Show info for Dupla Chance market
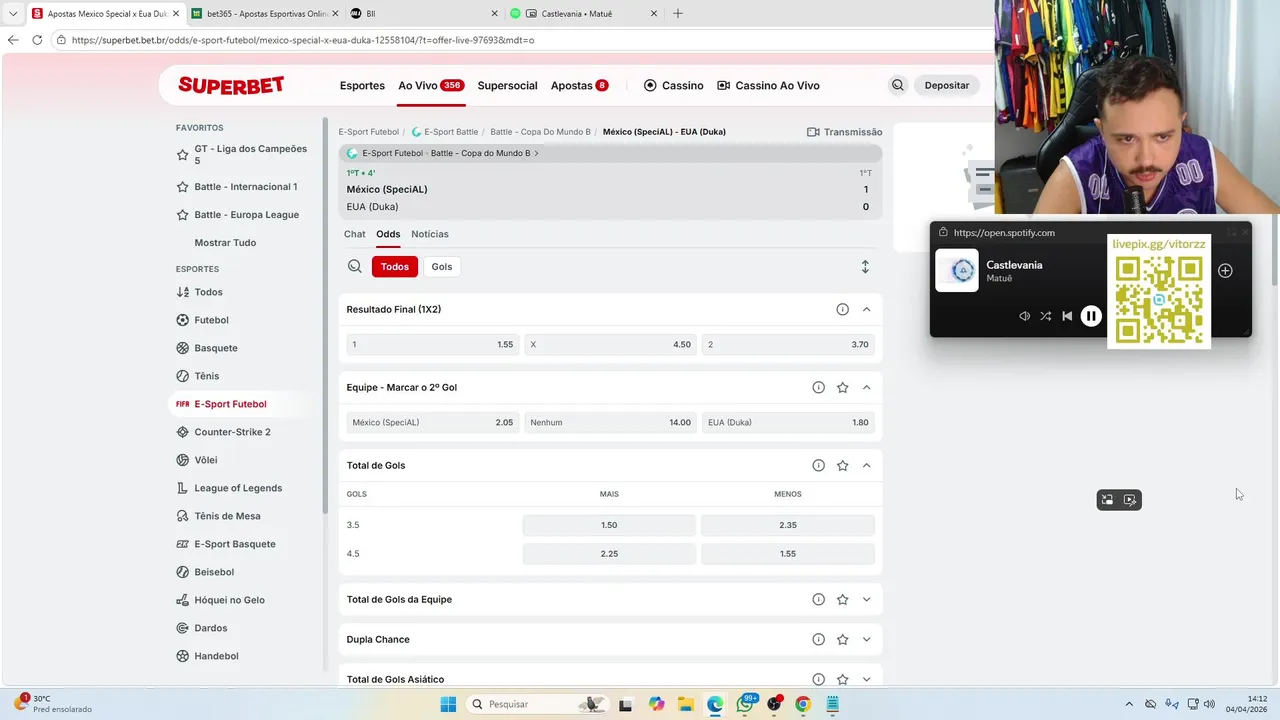The image size is (1280, 720). point(818,639)
